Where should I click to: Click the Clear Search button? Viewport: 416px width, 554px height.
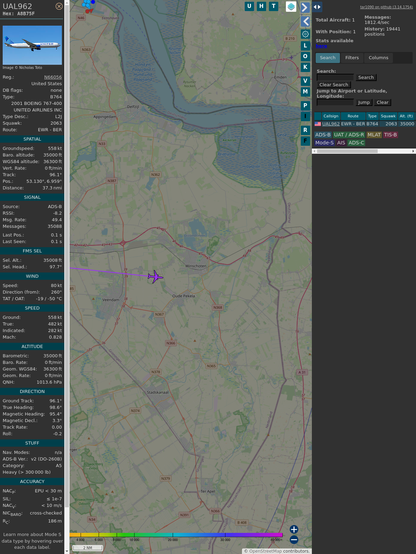click(334, 85)
